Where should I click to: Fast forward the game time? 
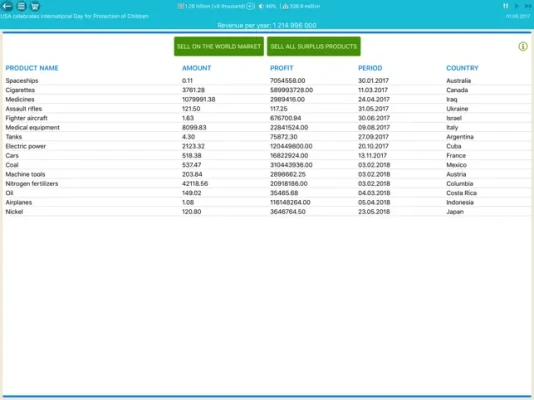click(x=528, y=6)
